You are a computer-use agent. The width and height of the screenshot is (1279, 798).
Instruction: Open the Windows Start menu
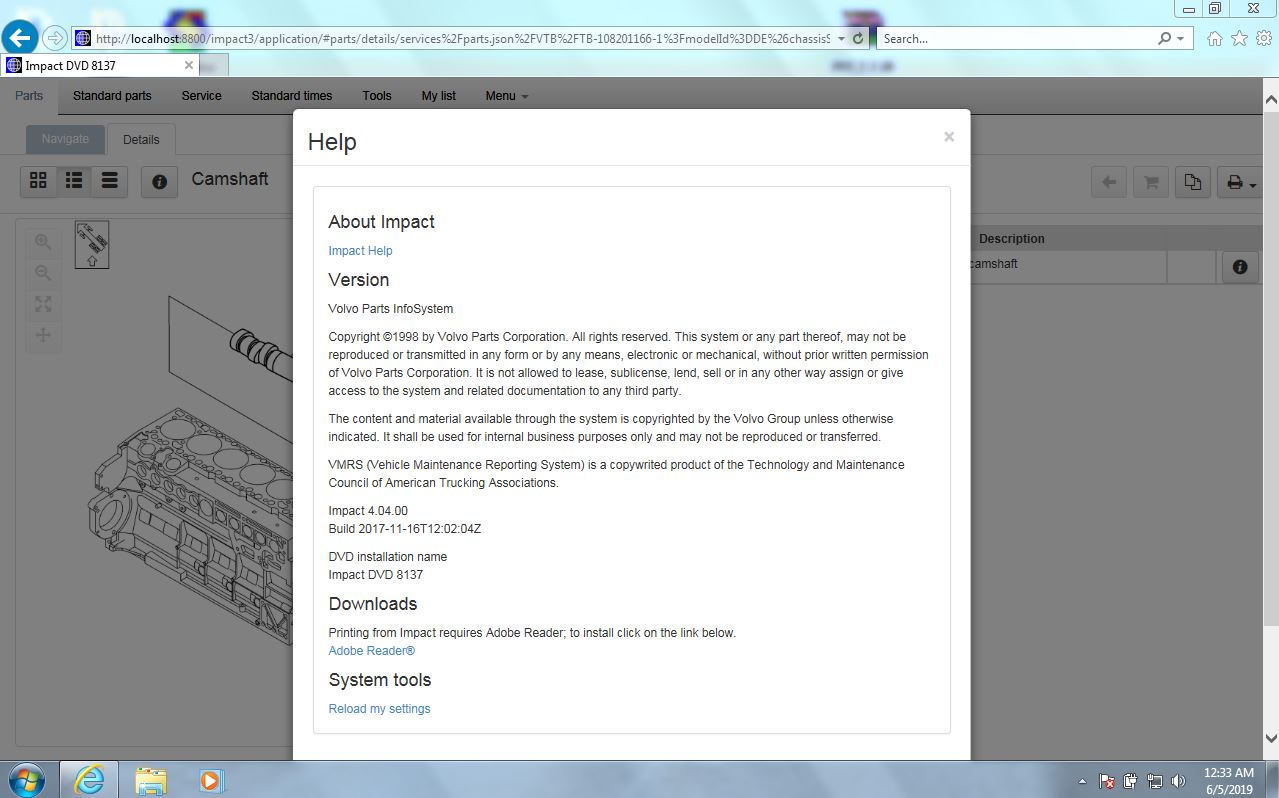point(27,779)
